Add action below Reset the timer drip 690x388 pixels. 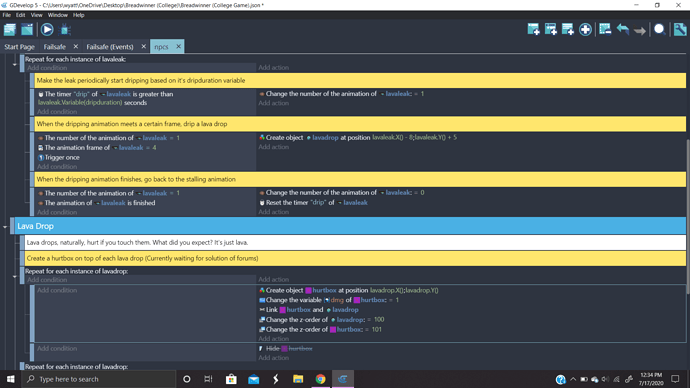274,212
